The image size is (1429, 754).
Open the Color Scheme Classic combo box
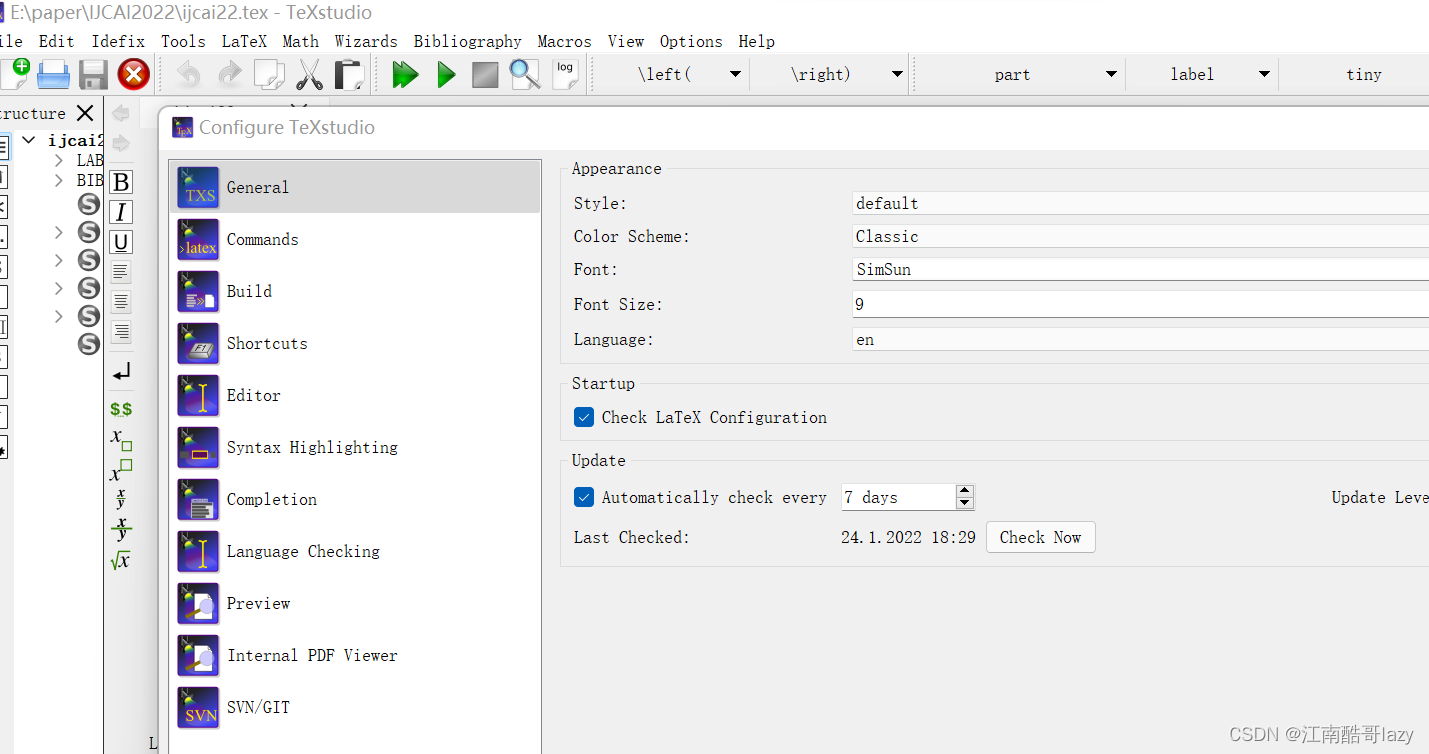coord(1140,236)
